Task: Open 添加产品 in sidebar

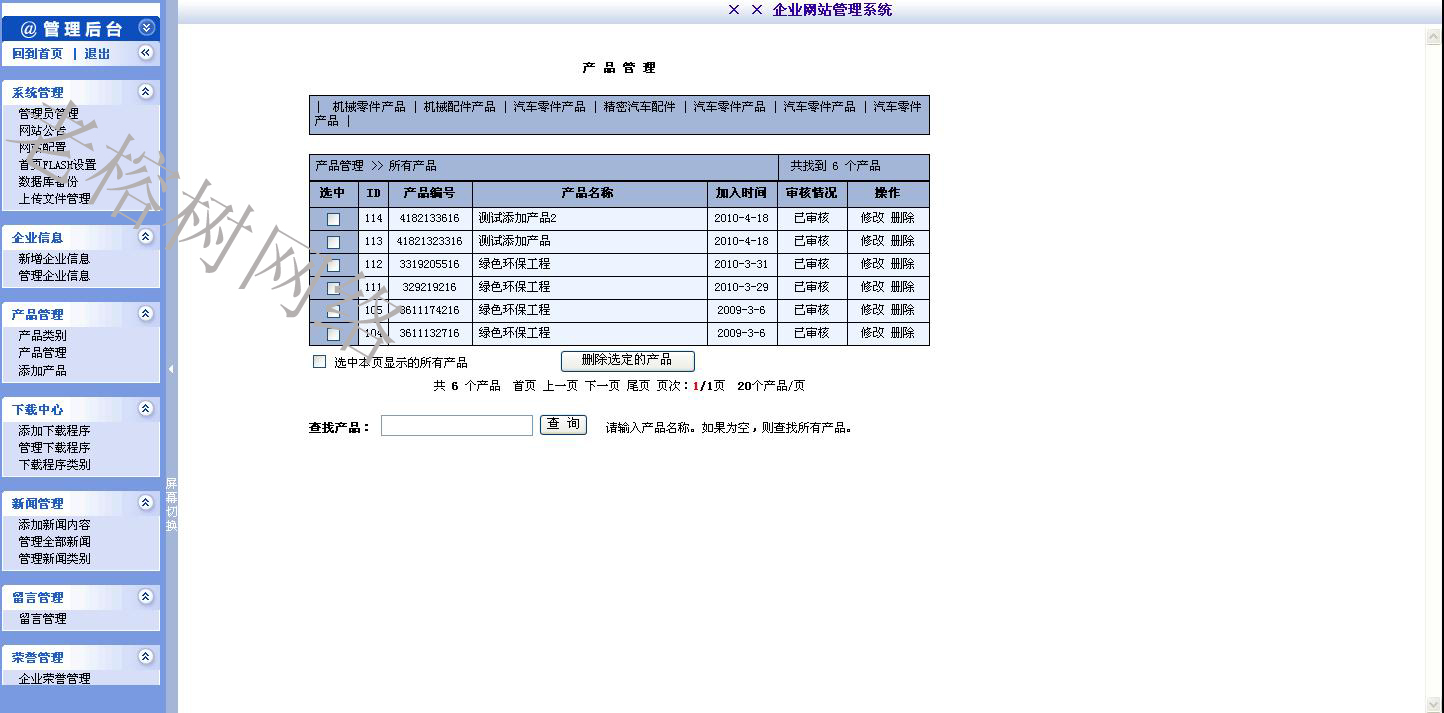Action: (42, 371)
